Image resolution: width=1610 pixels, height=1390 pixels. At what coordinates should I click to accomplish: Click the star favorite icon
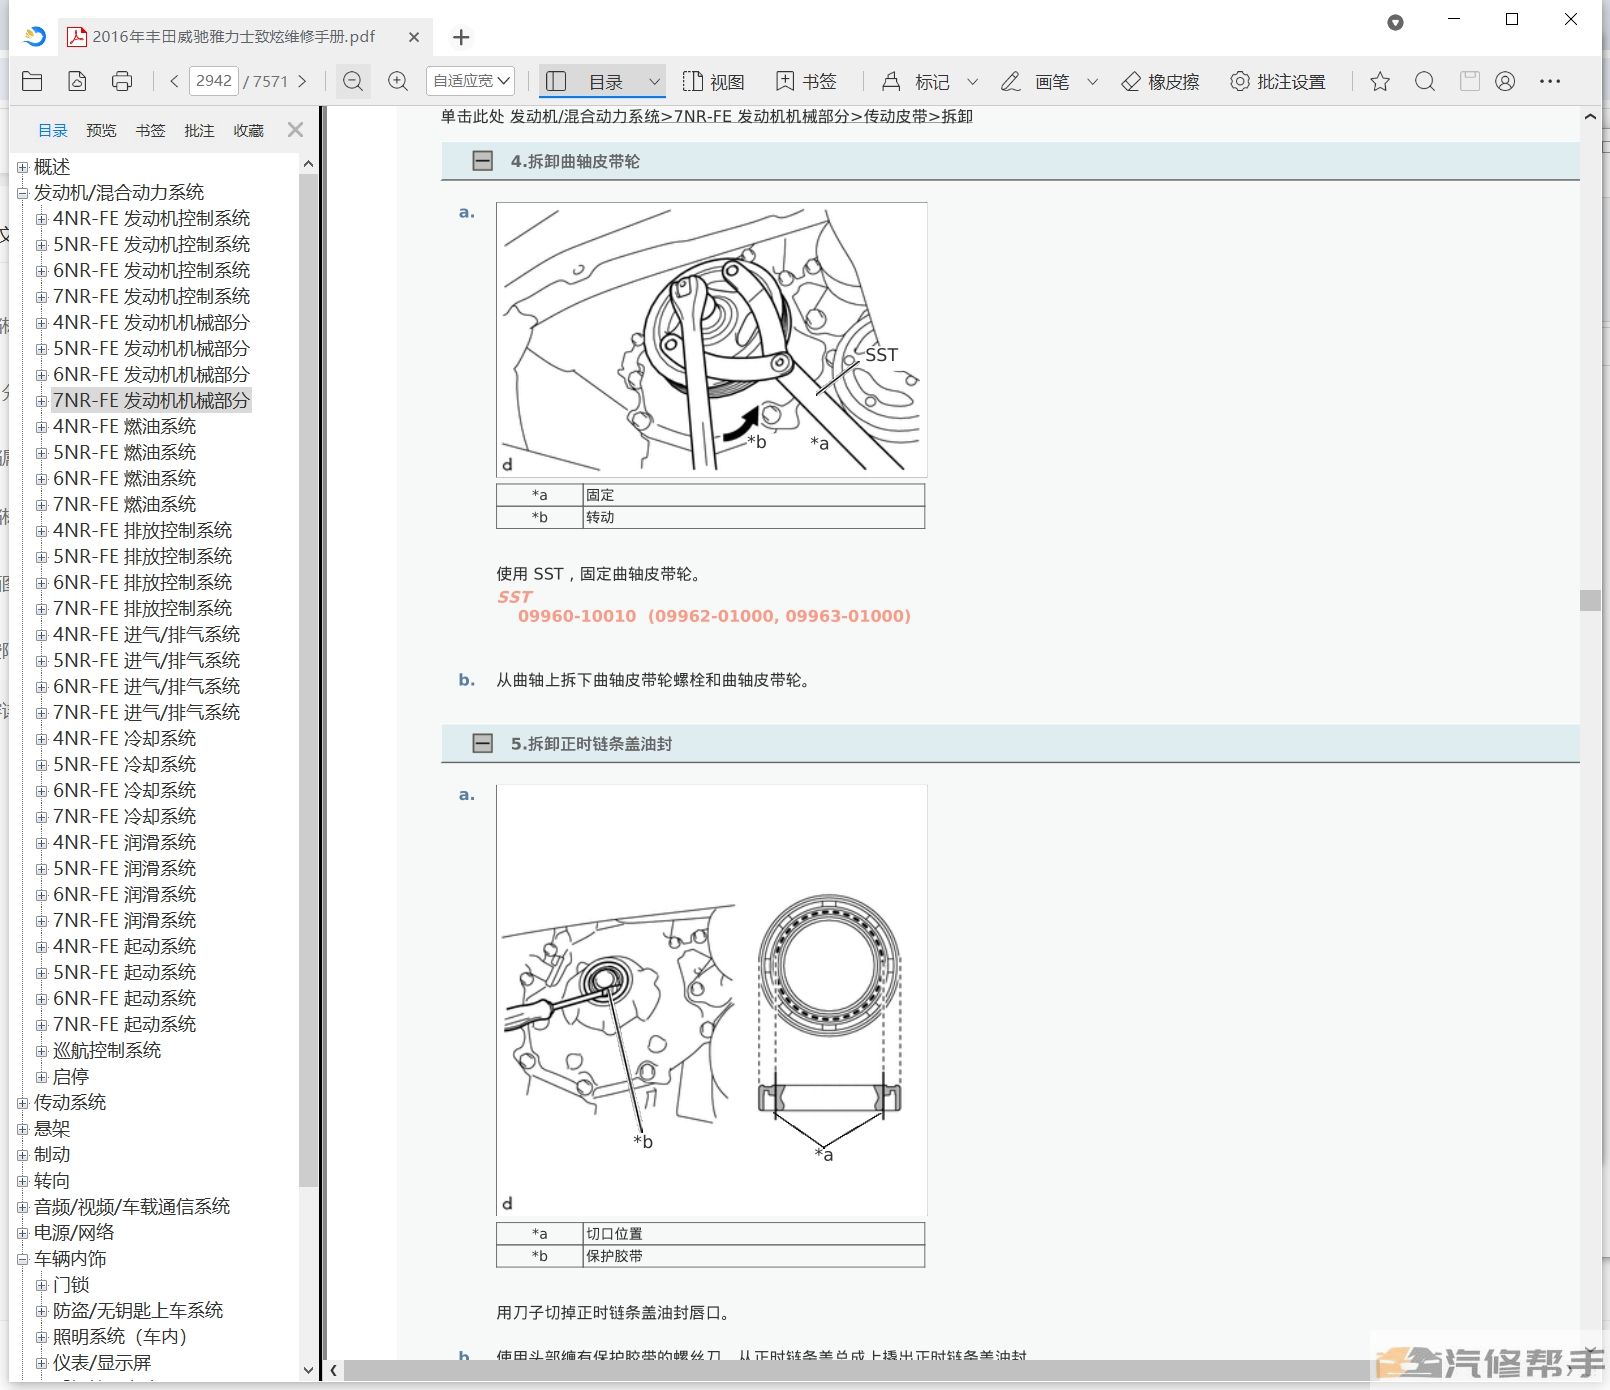pos(1380,81)
